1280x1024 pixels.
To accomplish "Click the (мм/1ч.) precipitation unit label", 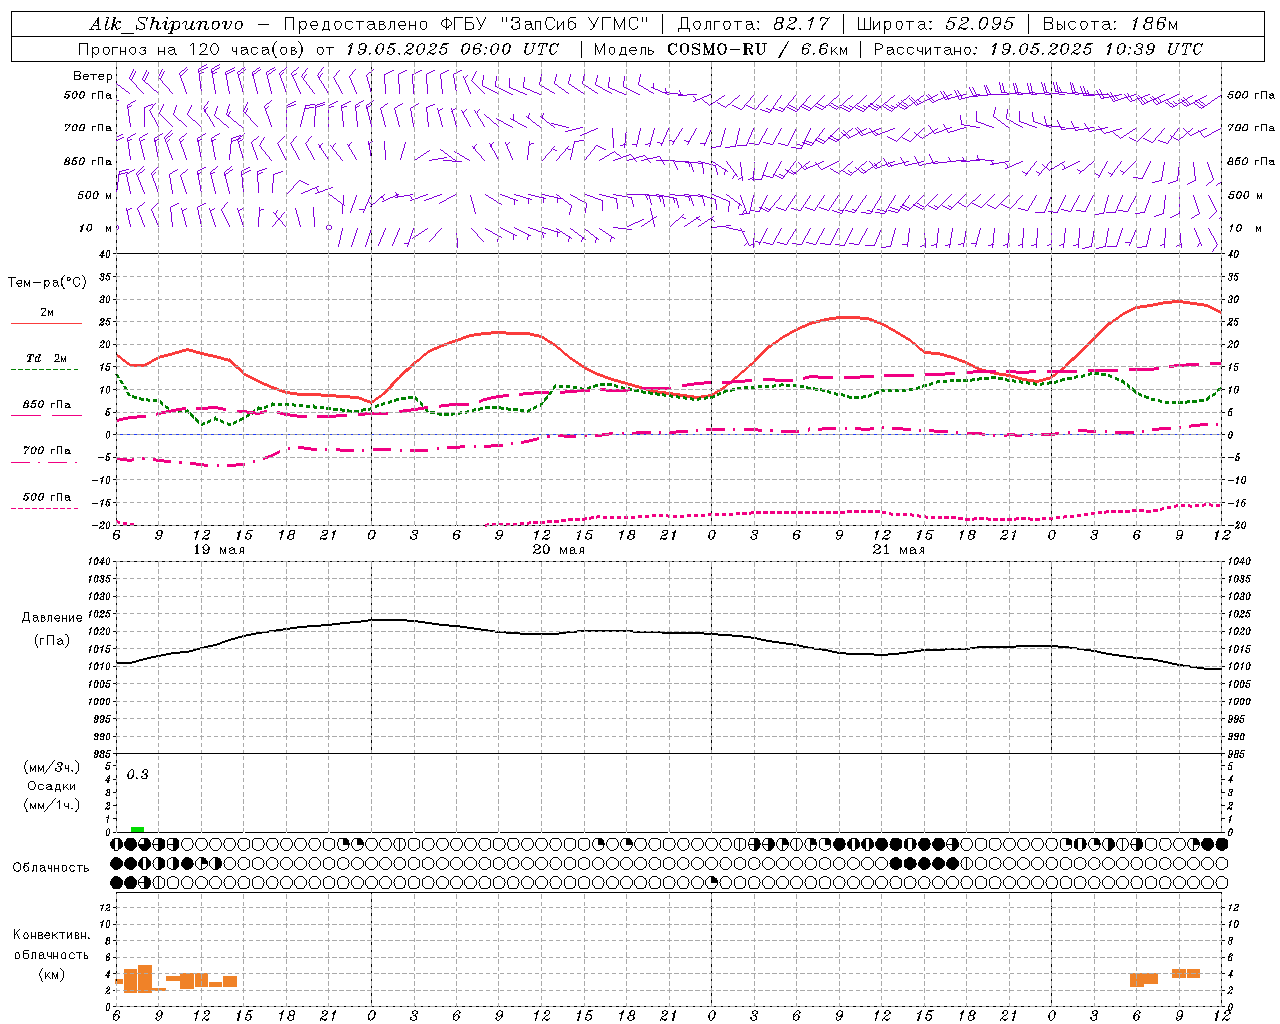I will [52, 805].
